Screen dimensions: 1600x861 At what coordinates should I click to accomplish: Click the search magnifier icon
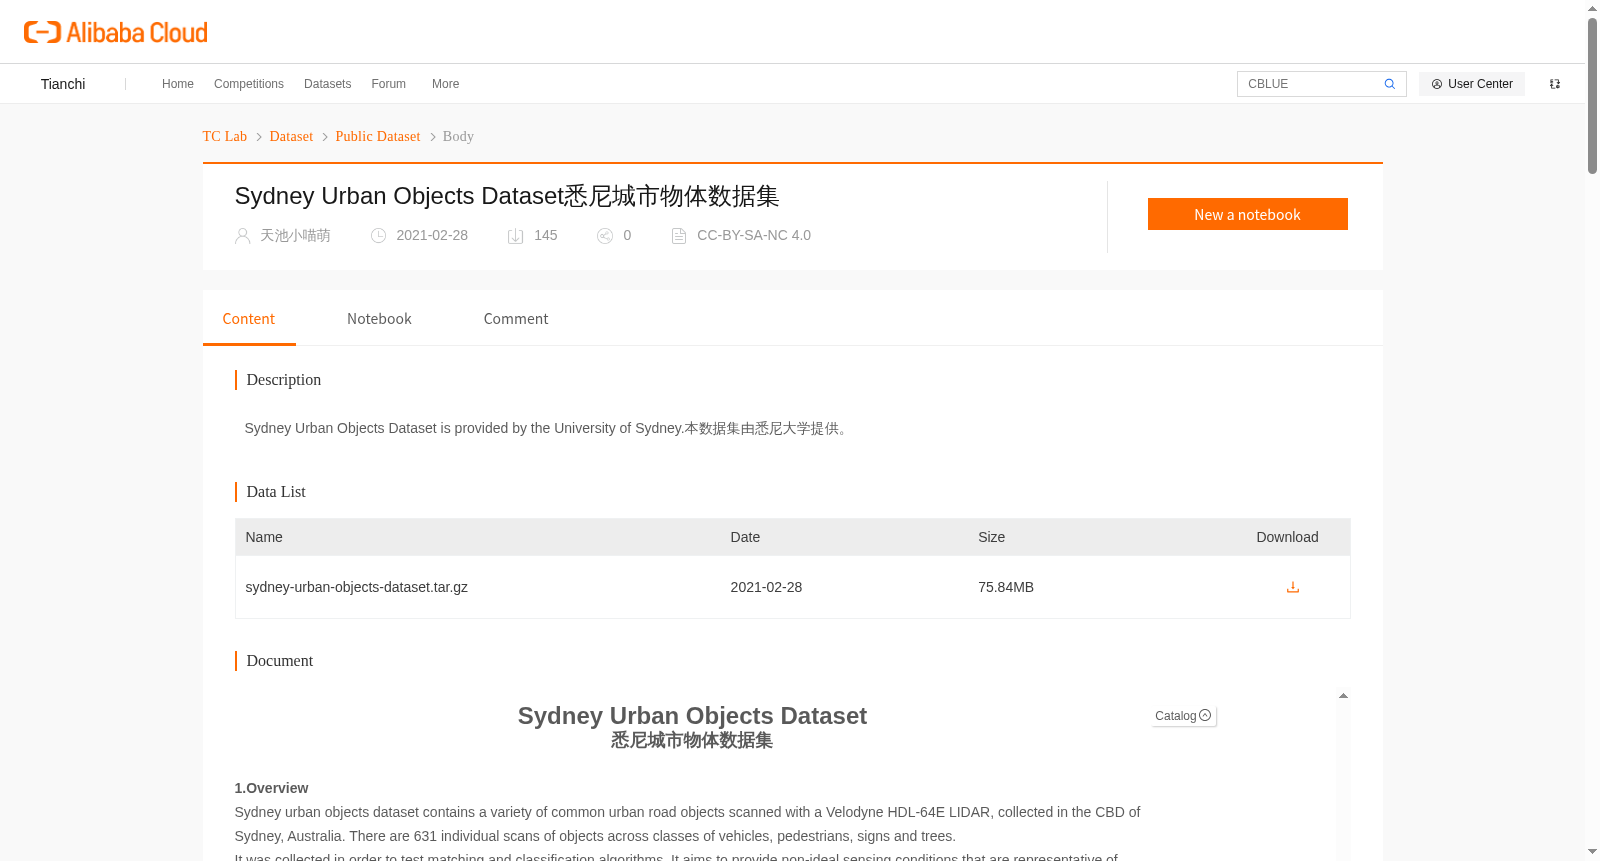(1389, 84)
